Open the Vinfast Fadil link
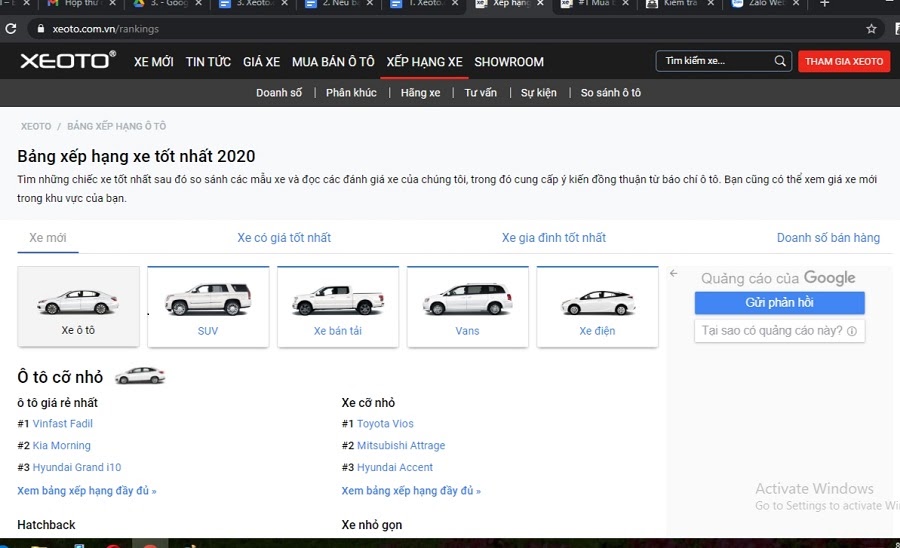Viewport: 900px width, 548px height. (x=62, y=424)
